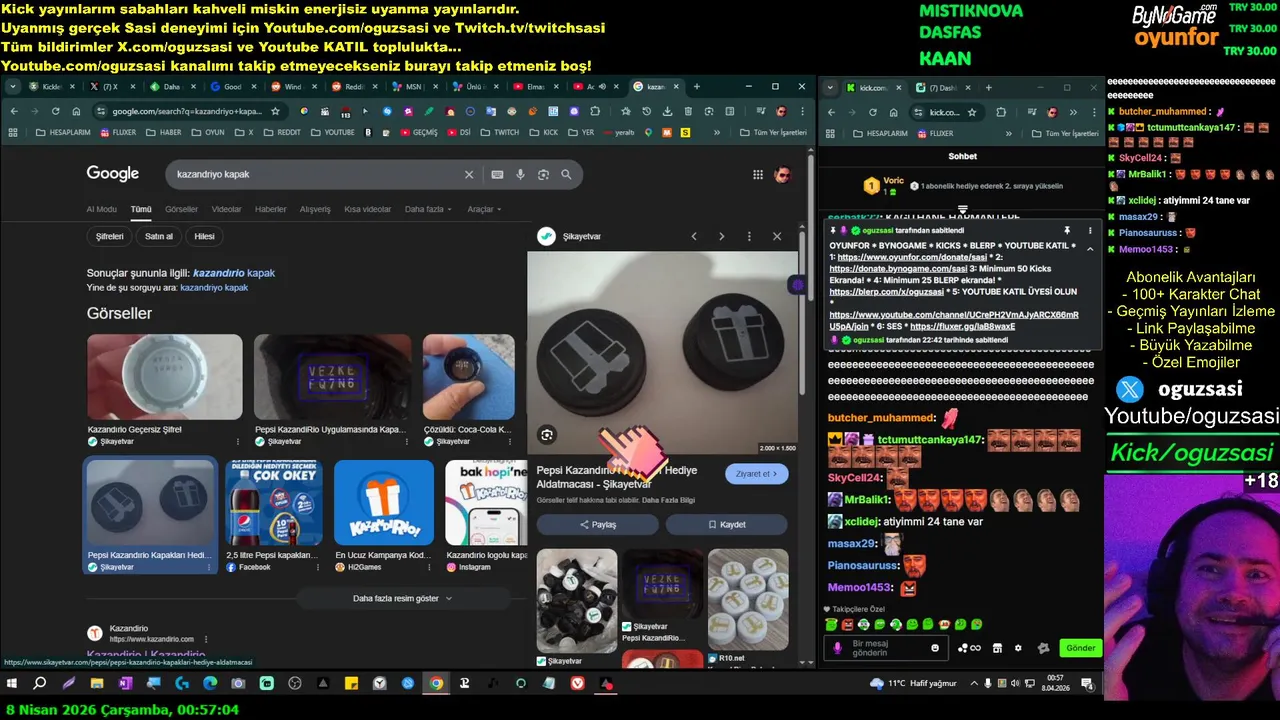Unpin the pinned chat message
The image size is (1280, 720).
(1067, 230)
